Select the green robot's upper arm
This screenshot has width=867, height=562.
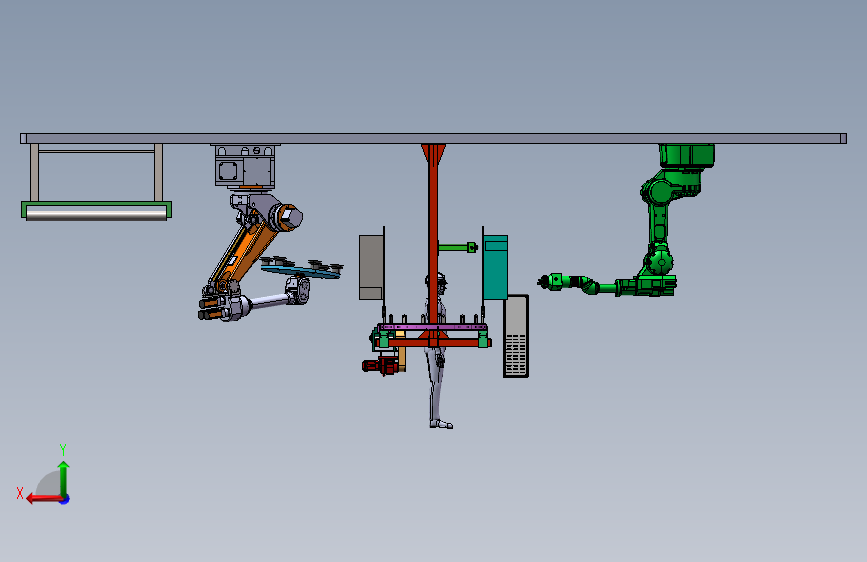click(x=659, y=224)
